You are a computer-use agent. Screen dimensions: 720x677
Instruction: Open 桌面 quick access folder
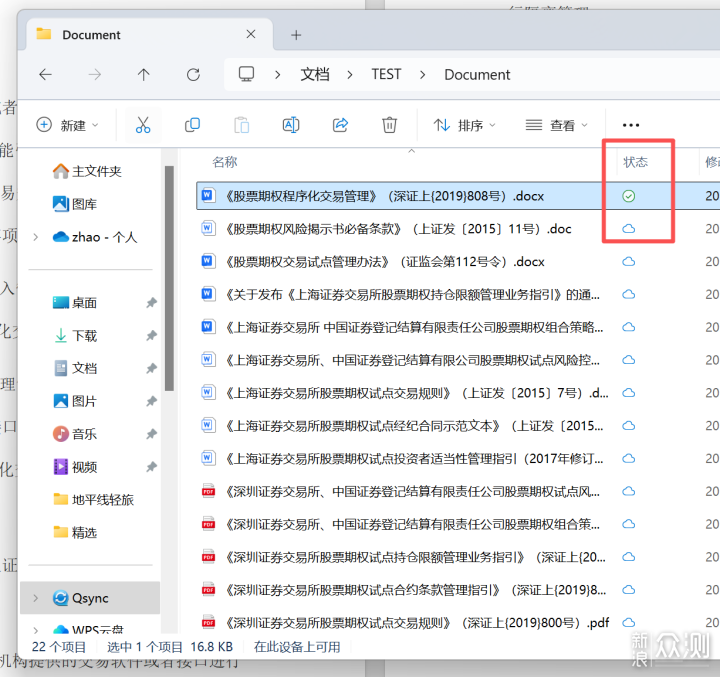tap(75, 303)
